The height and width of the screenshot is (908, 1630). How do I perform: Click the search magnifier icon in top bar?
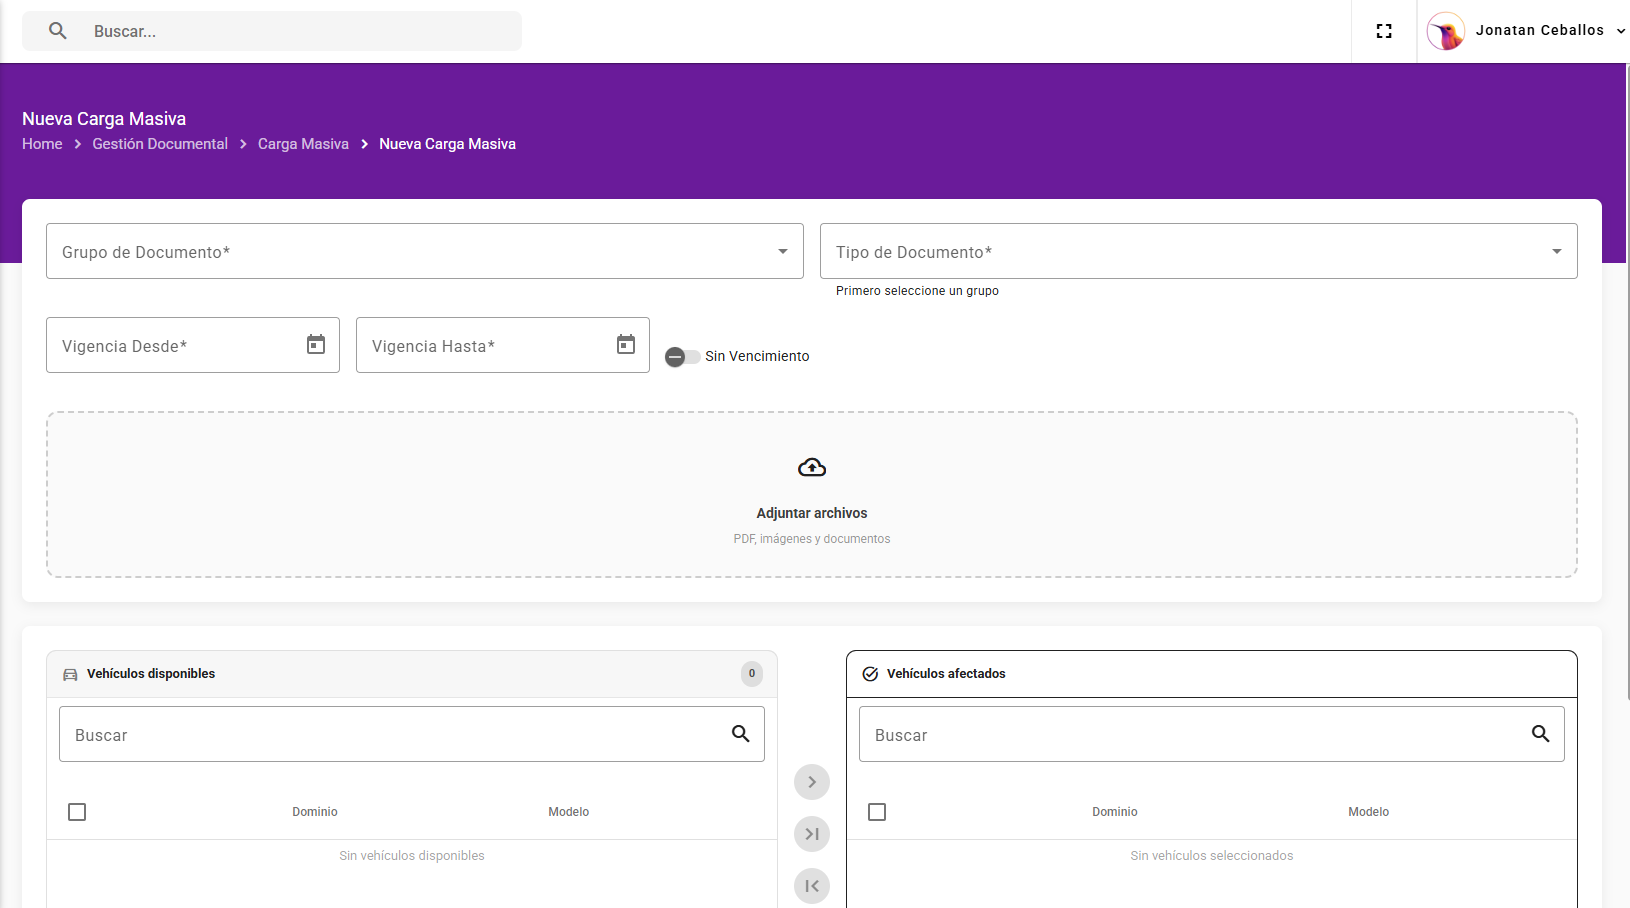tap(58, 31)
